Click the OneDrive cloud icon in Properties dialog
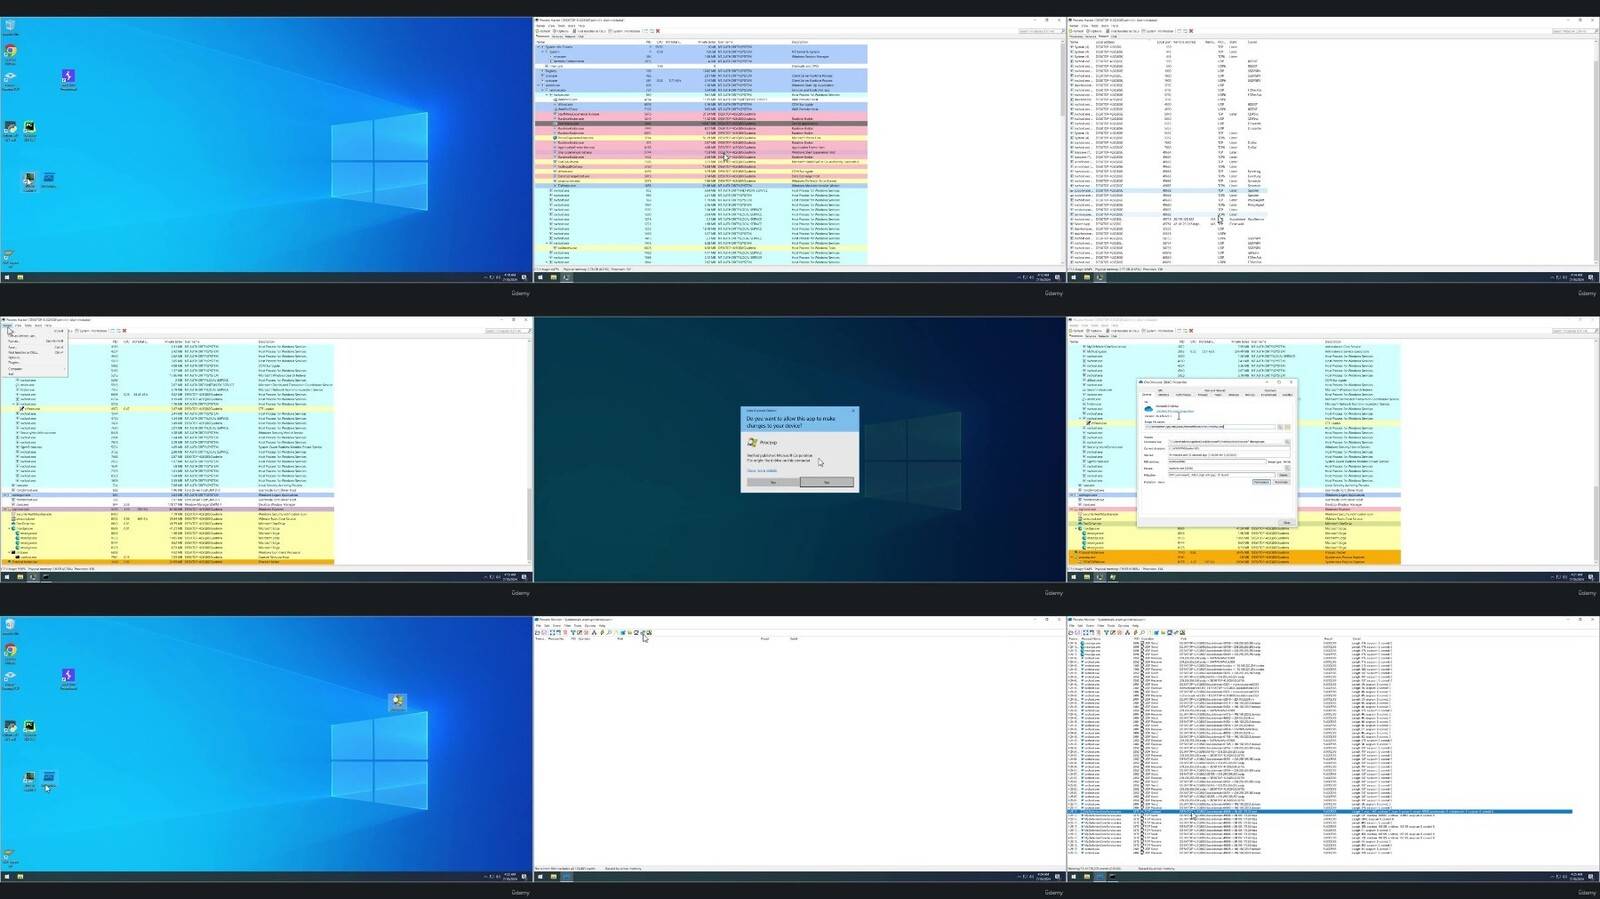Screen dimensions: 1600x899 1148,409
